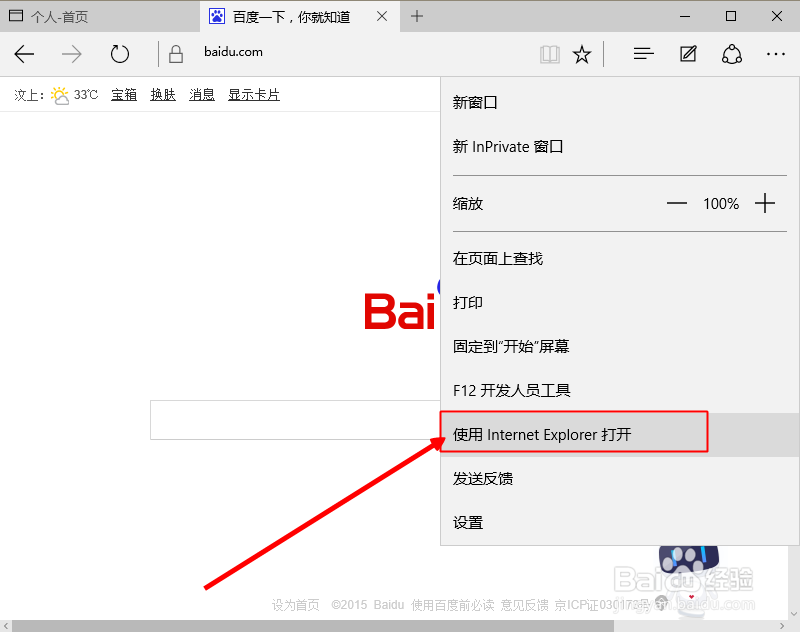
Task: Toggle the More actions ellipsis button
Action: click(x=776, y=54)
